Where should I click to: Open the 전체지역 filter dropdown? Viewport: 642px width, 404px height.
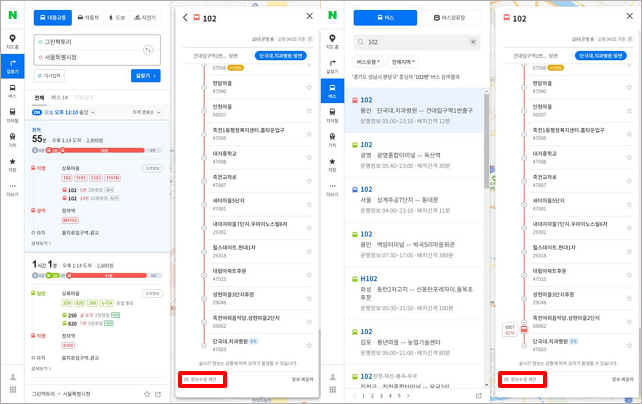(x=403, y=62)
